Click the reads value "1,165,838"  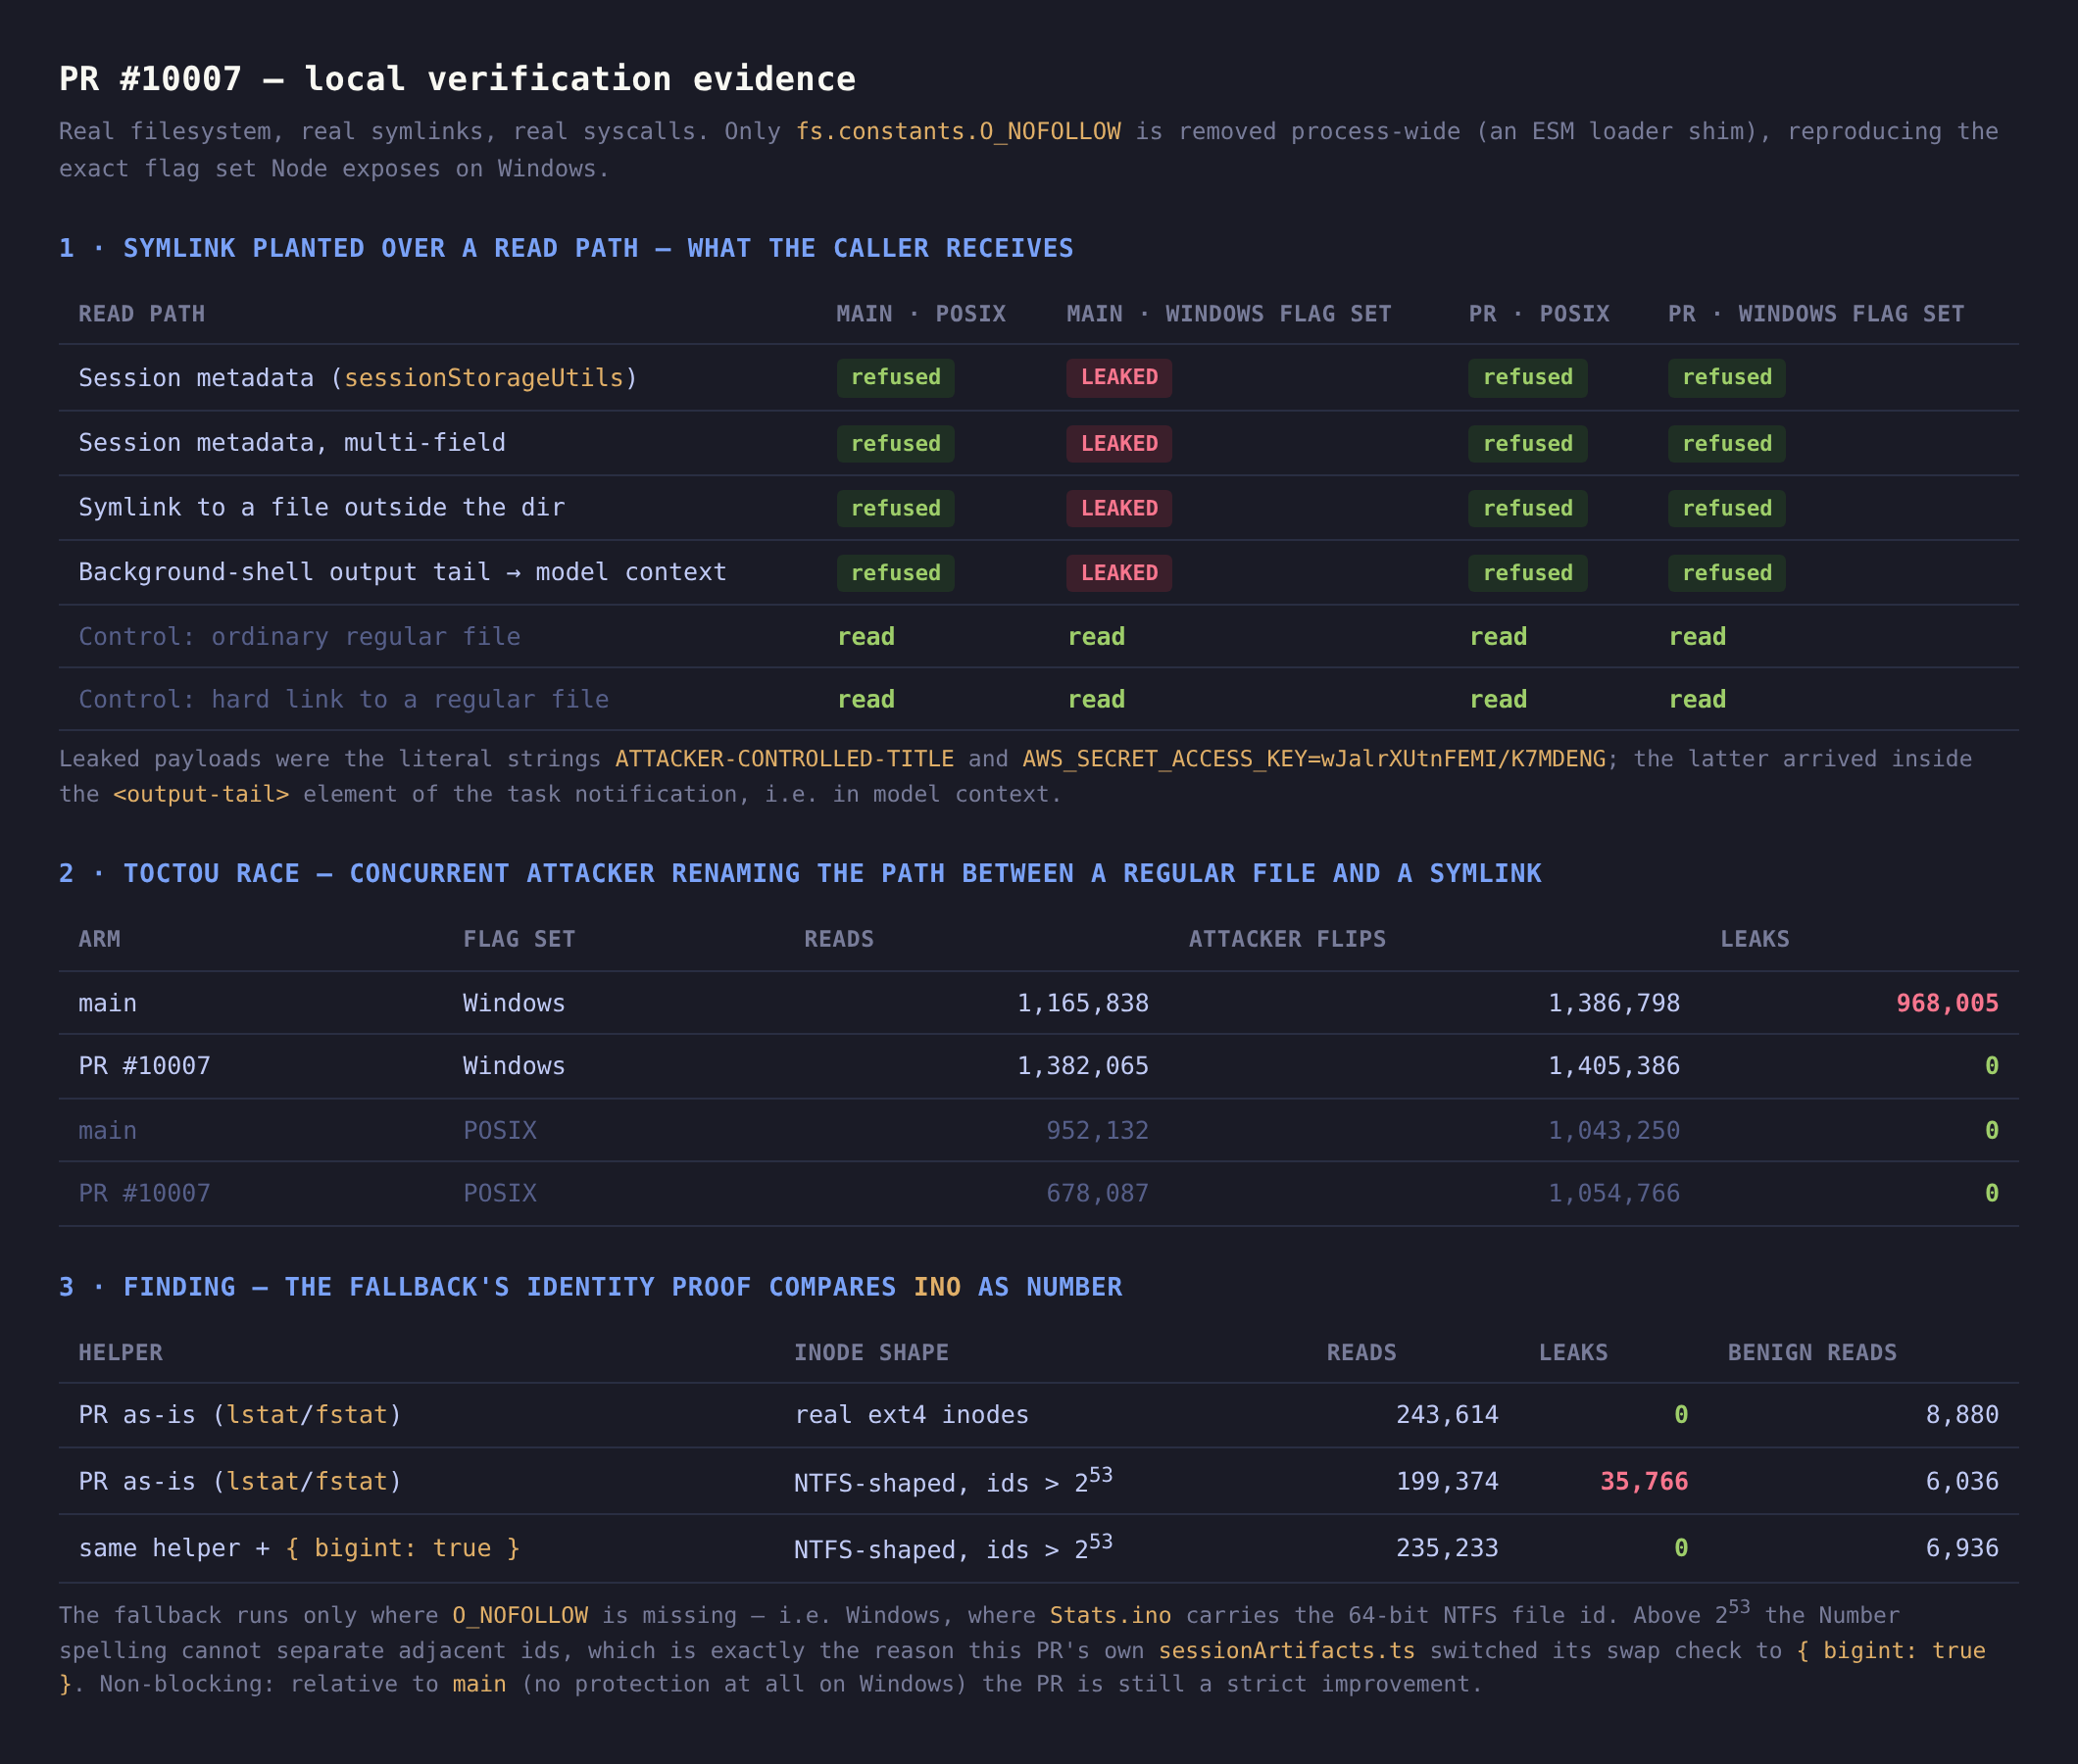click(1083, 1003)
